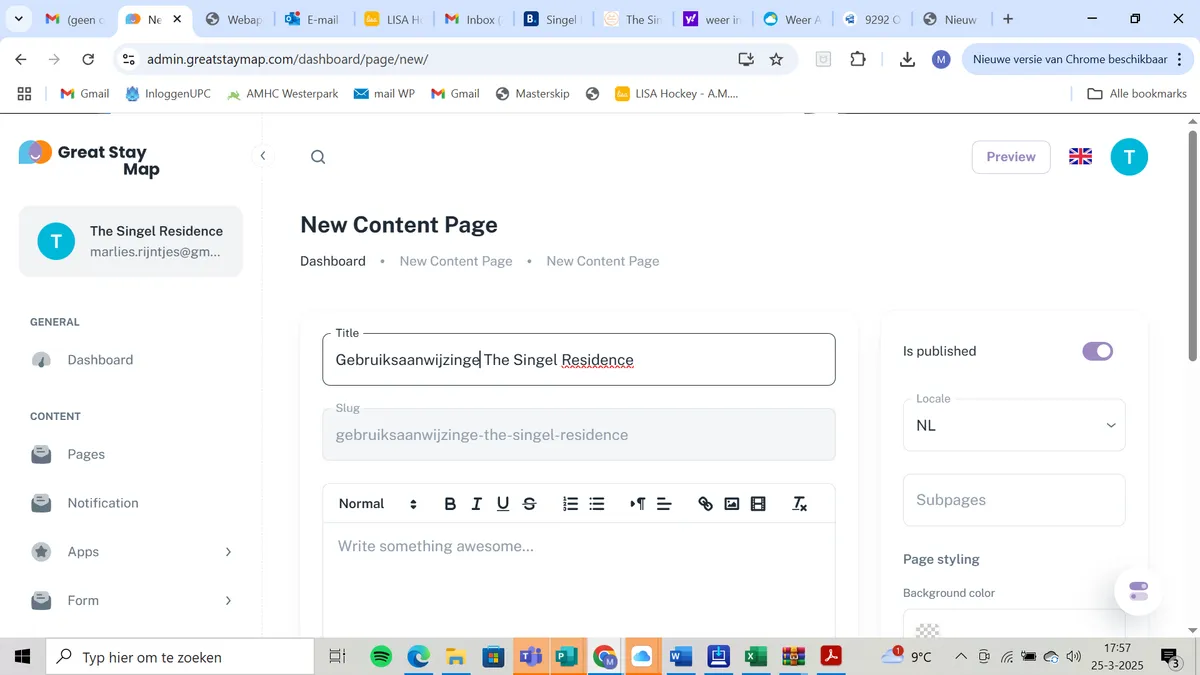Toggle the Is published switch
Screen dimensions: 1200x675
[1097, 351]
